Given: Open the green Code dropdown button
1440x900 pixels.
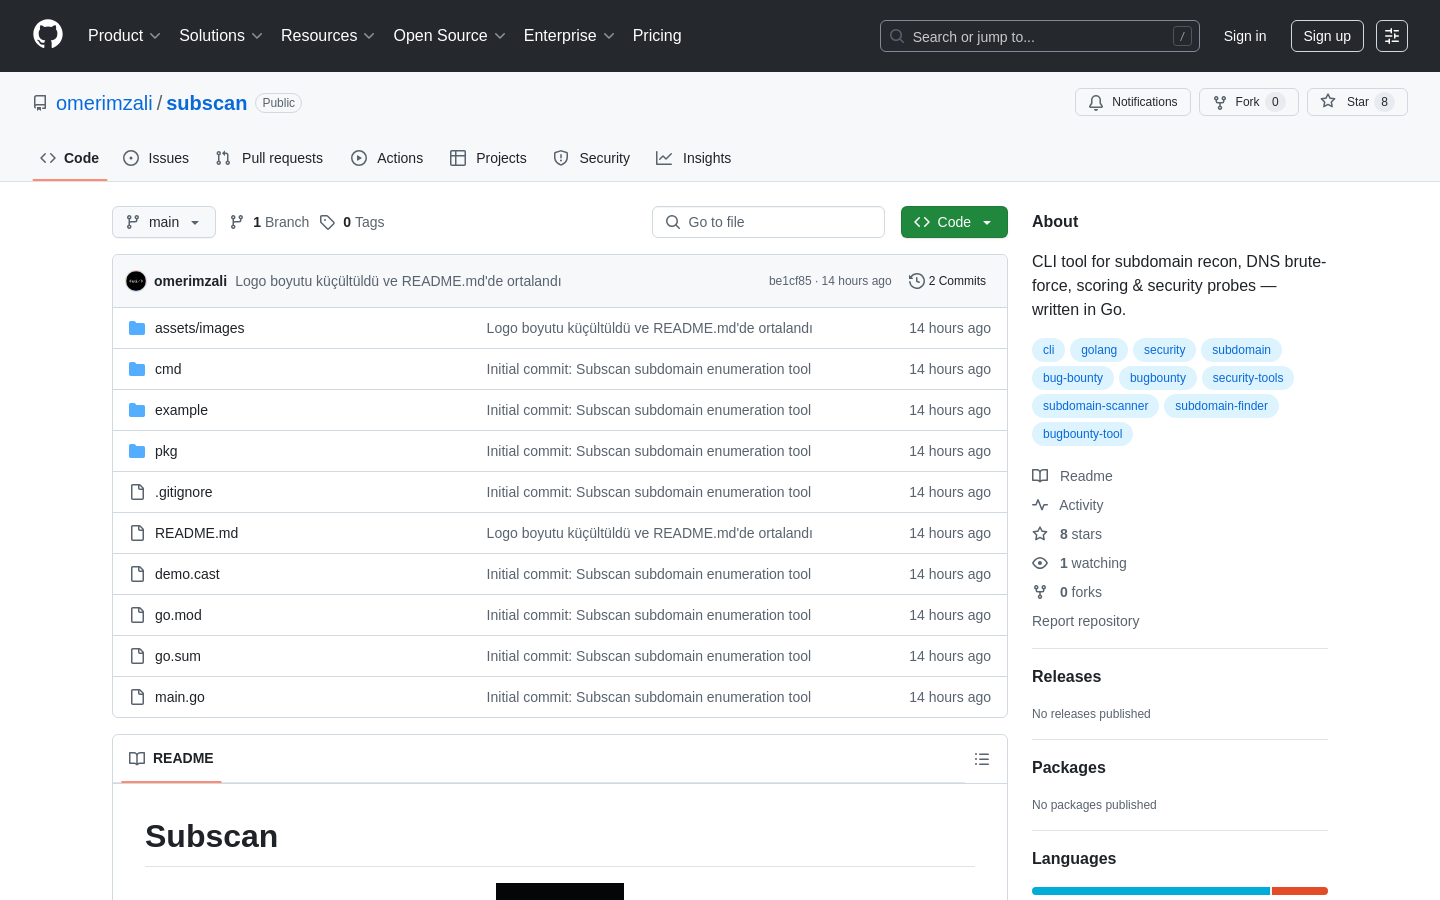Looking at the screenshot, I should [x=954, y=222].
